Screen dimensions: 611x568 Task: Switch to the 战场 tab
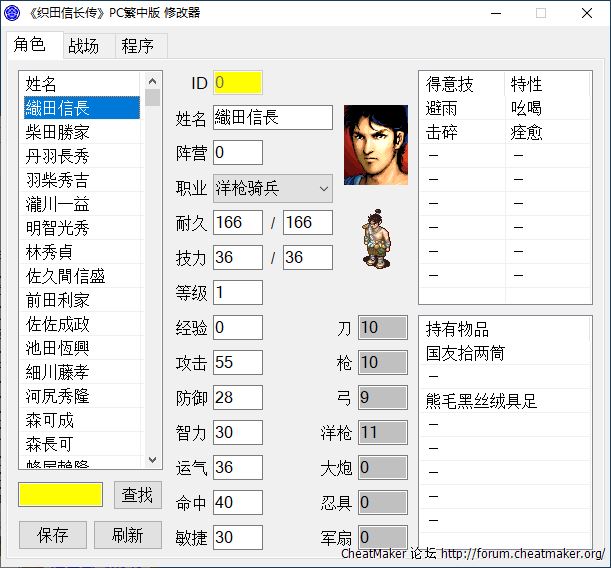(x=83, y=46)
